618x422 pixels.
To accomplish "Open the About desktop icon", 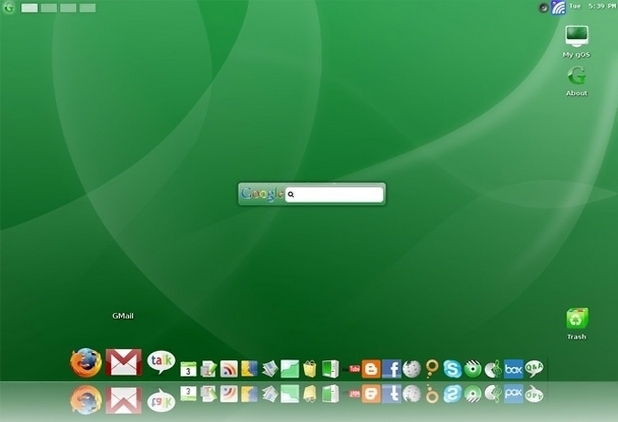I will click(577, 81).
